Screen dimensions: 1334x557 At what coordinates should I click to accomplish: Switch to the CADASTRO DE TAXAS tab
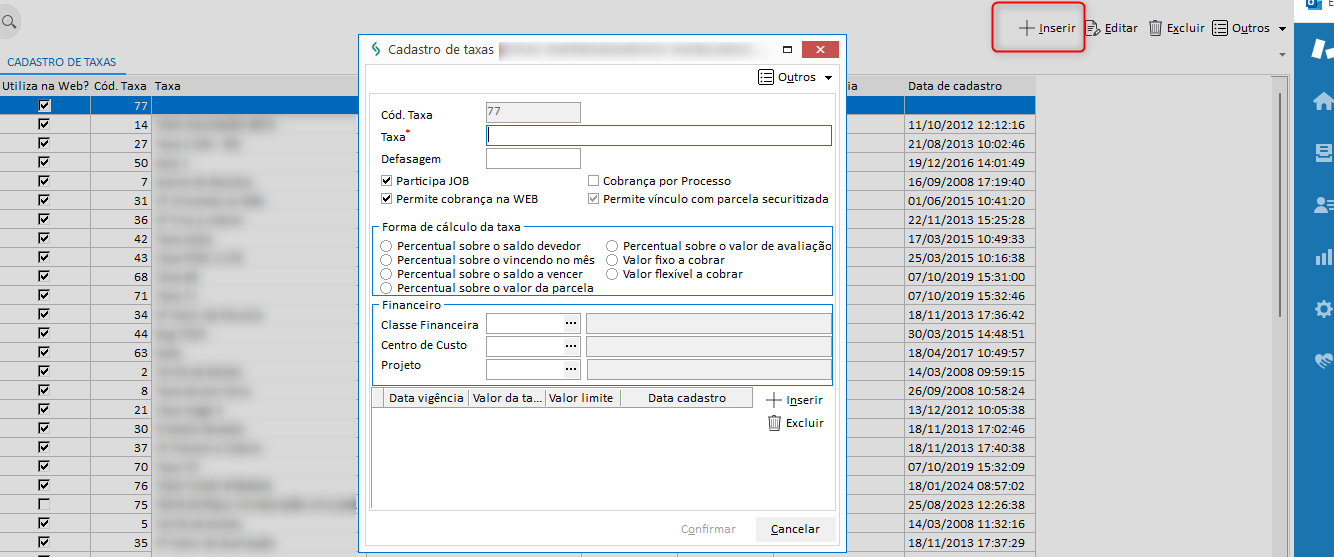pyautogui.click(x=62, y=62)
